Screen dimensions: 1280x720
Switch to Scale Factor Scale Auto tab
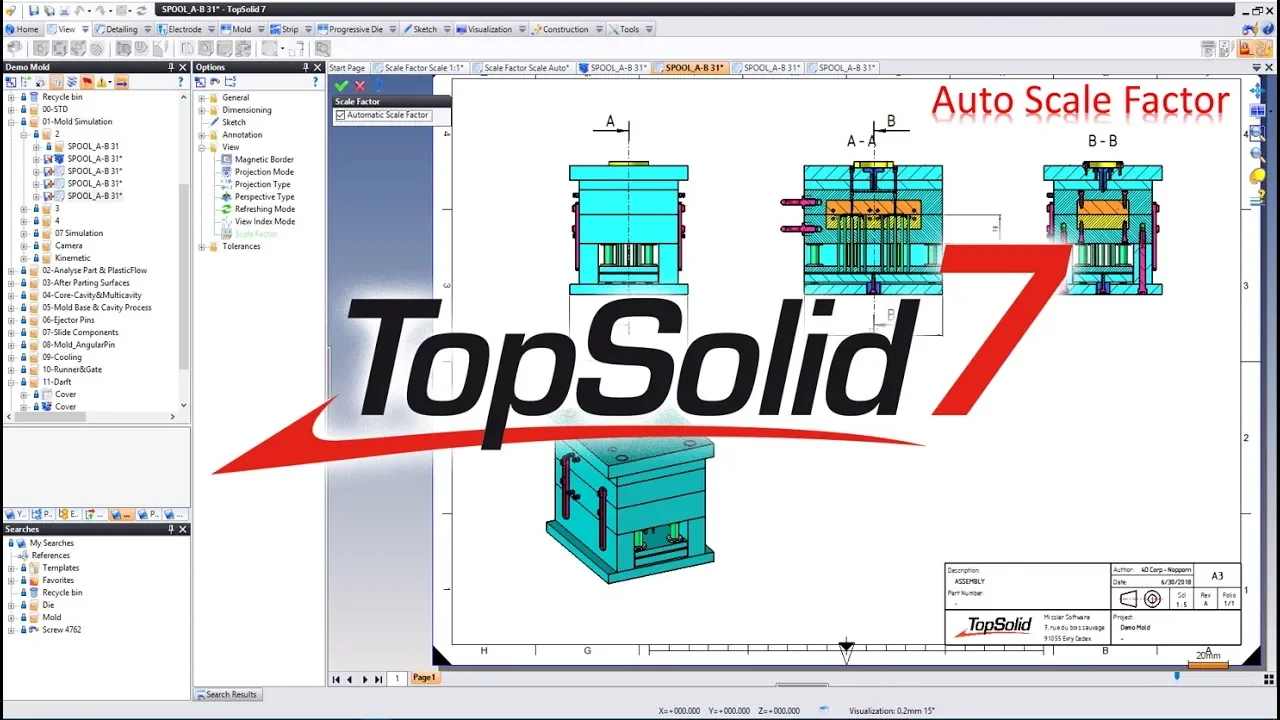pos(521,68)
